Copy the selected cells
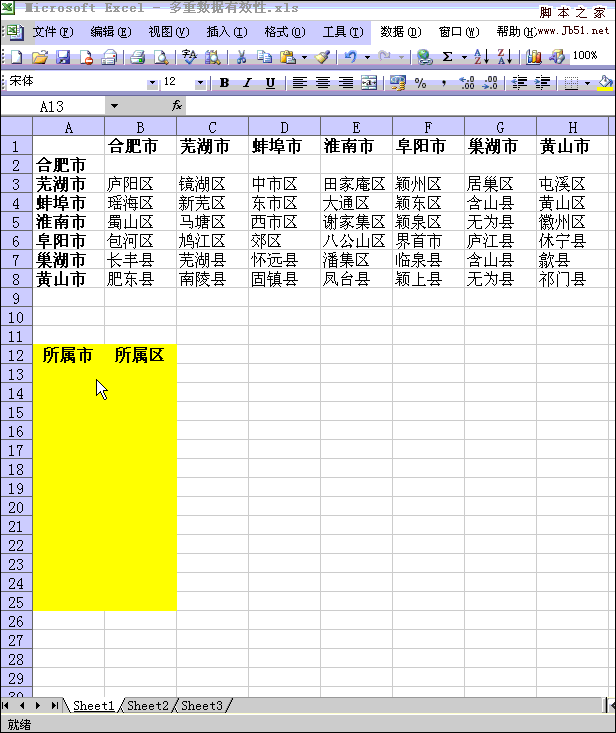 tap(265, 57)
